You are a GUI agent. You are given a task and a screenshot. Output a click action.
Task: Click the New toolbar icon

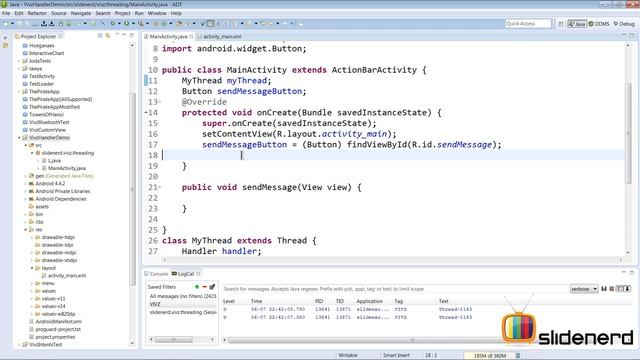(x=6, y=24)
